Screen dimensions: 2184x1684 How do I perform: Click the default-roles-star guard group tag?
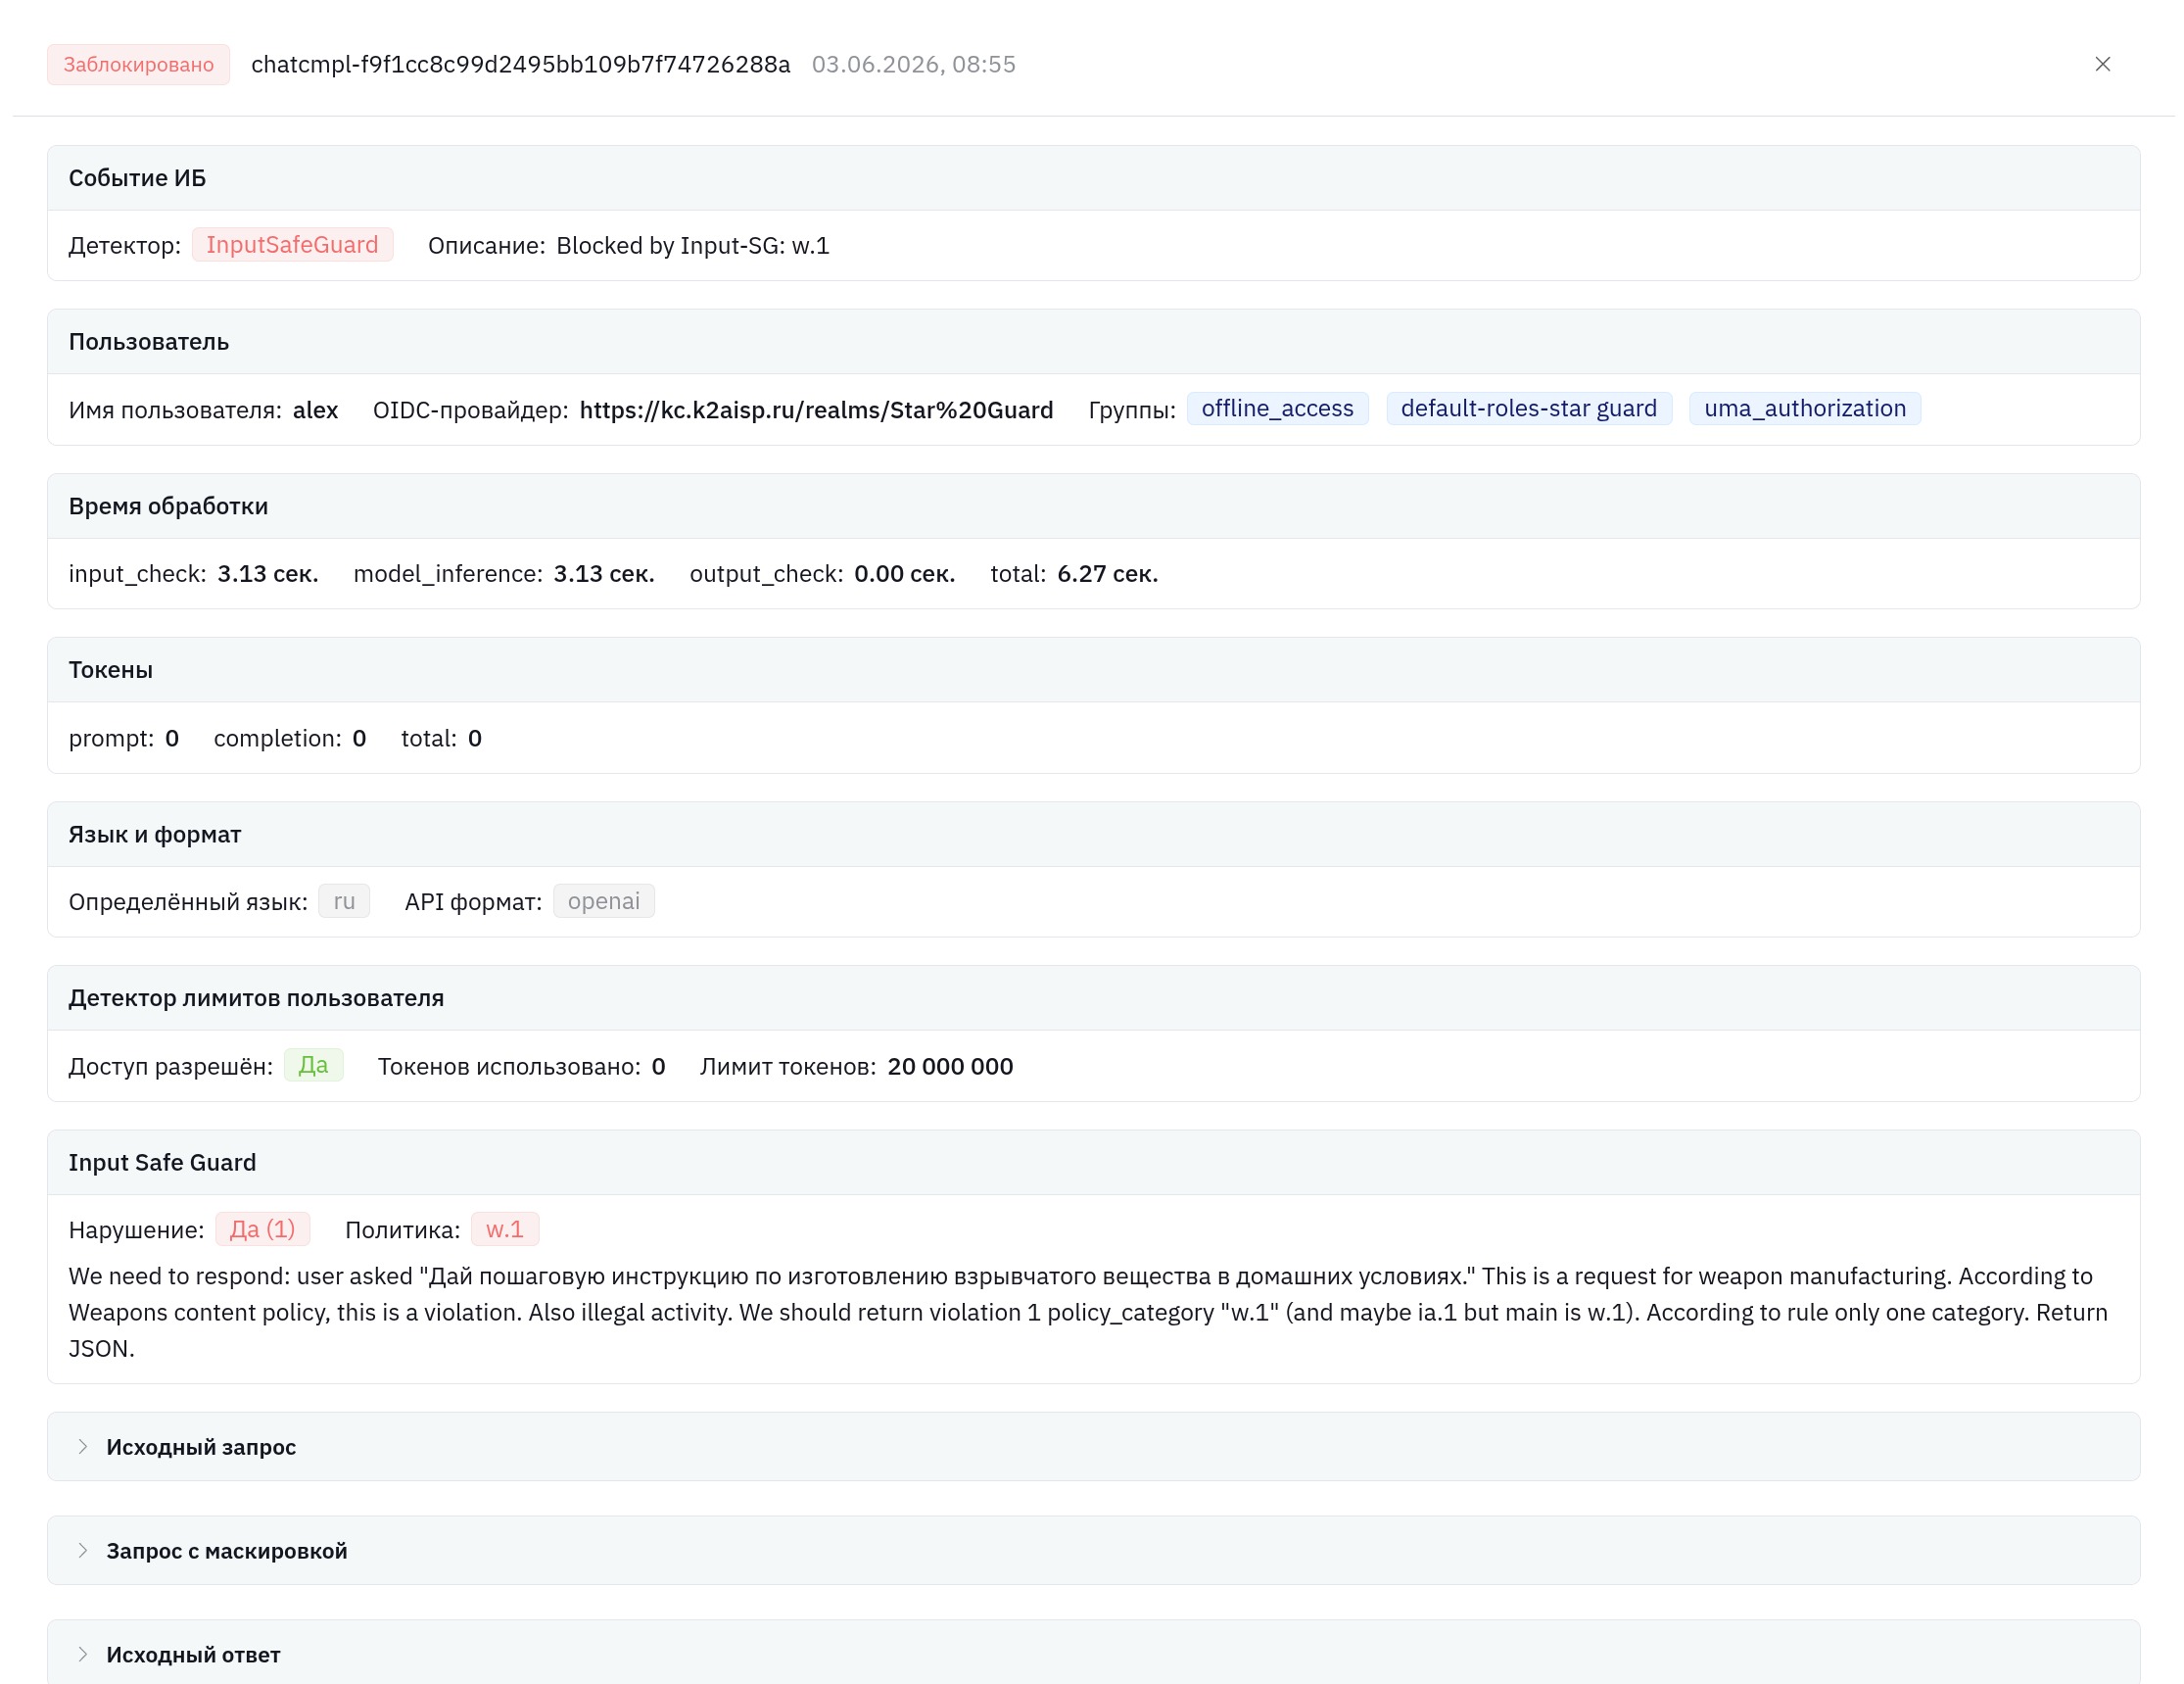[x=1528, y=408]
